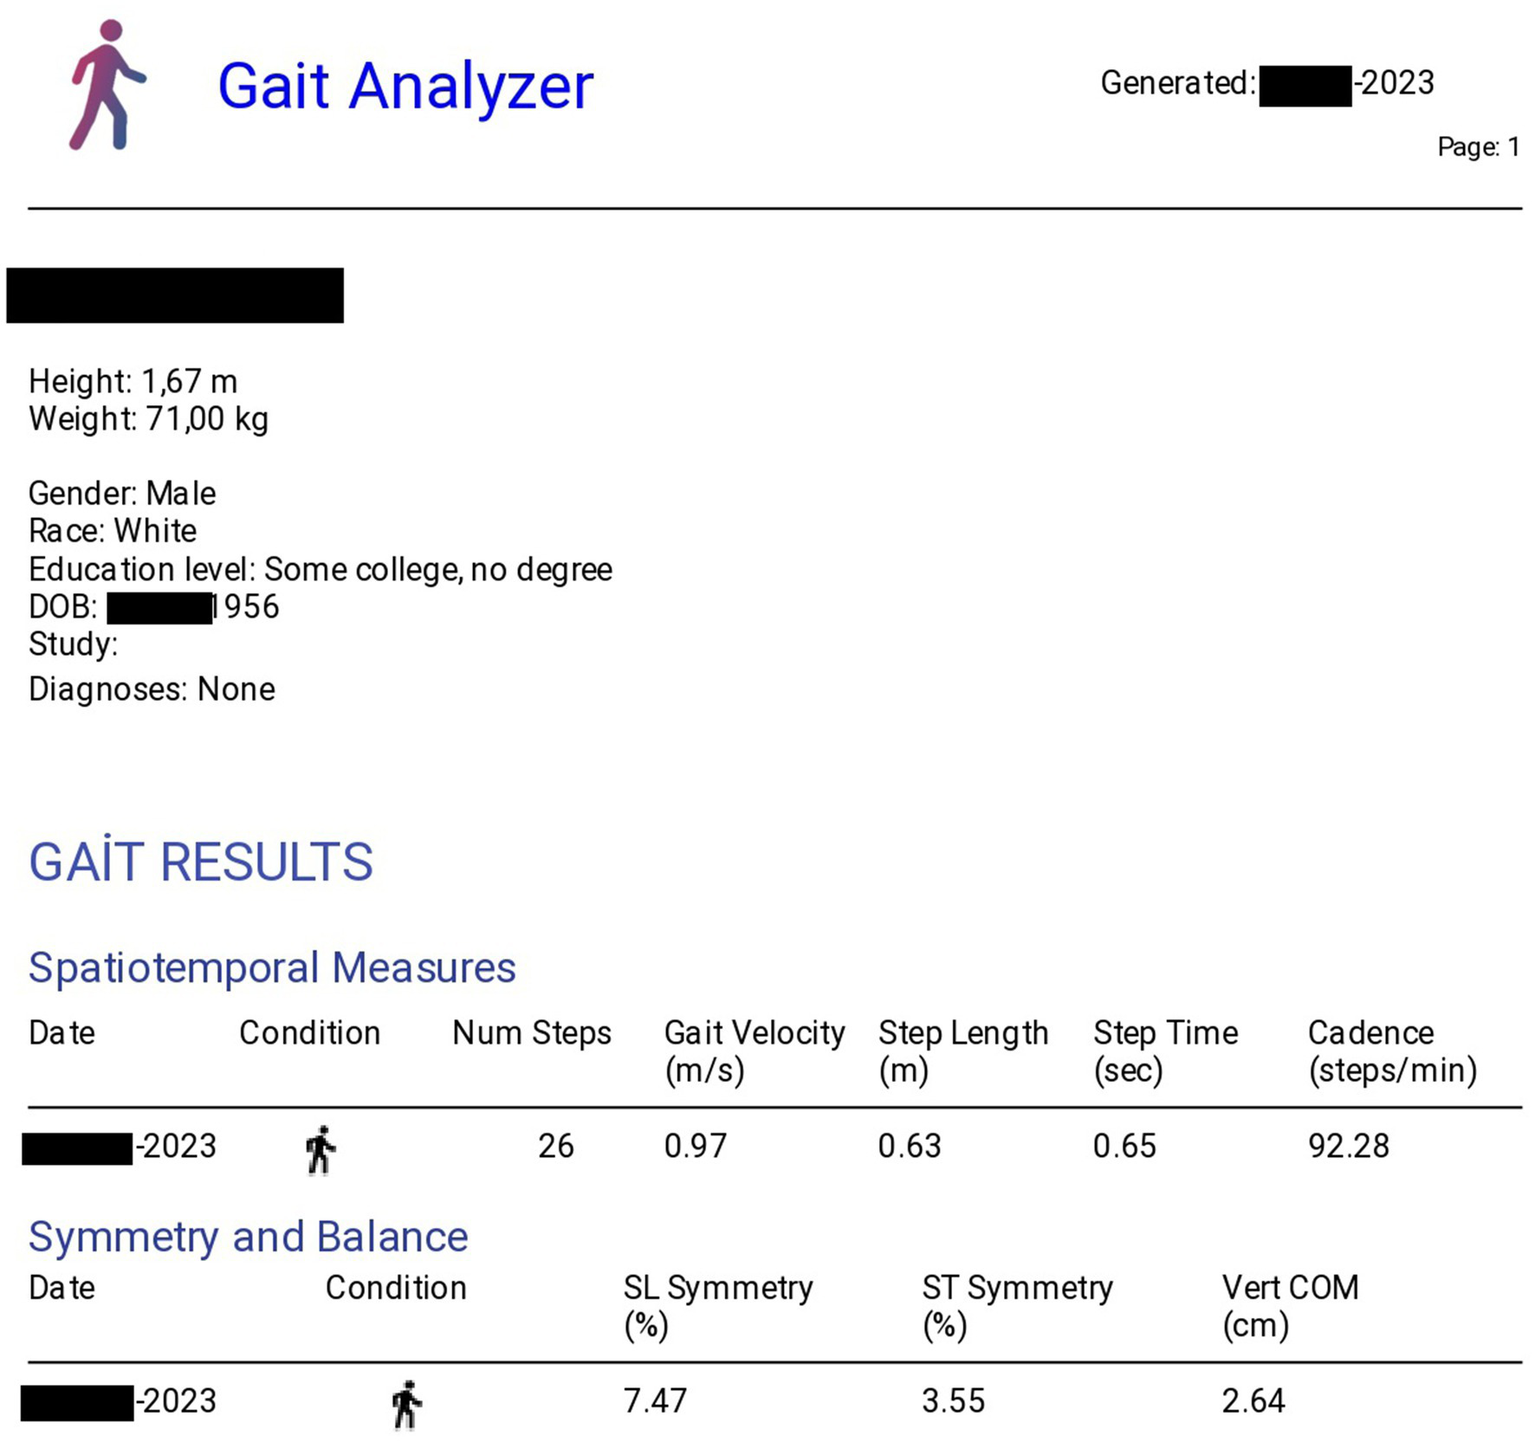
Task: Click the SL Symmetry value 7.47
Action: pyautogui.click(x=655, y=1401)
